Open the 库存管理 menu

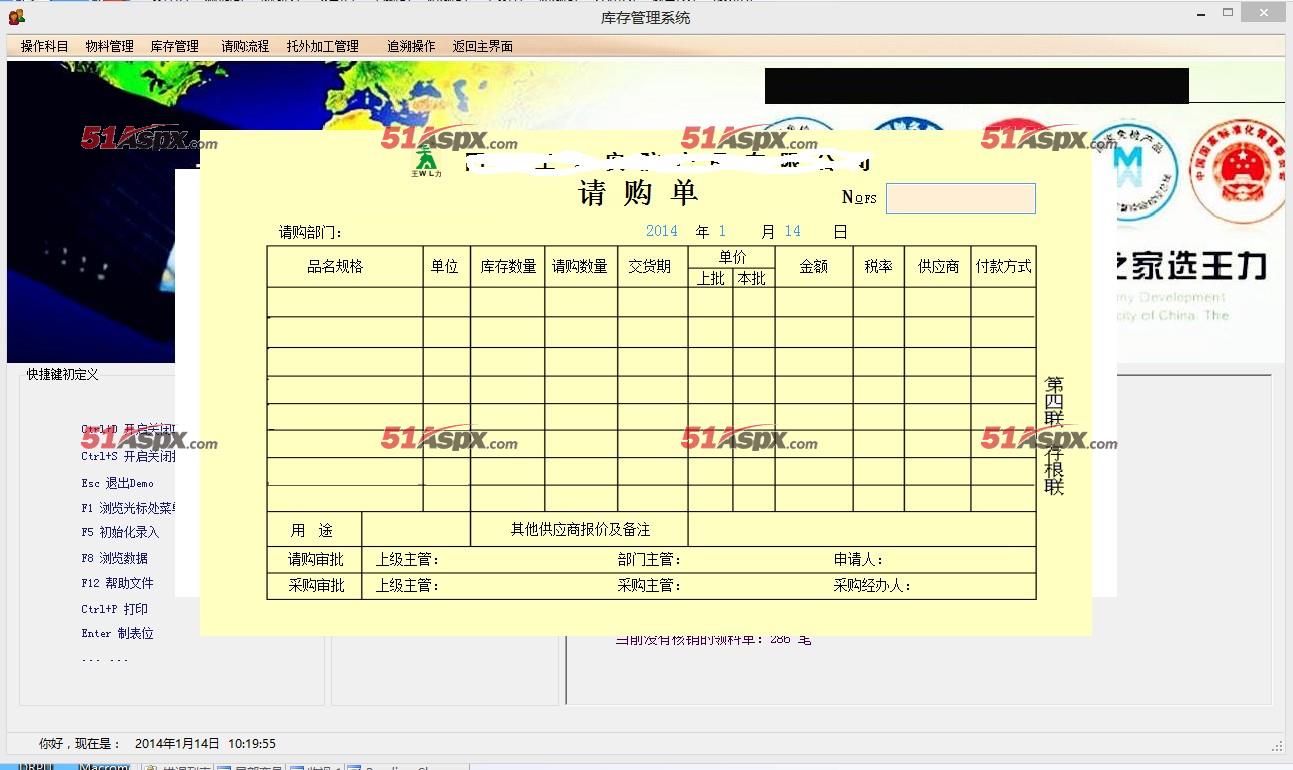(175, 46)
